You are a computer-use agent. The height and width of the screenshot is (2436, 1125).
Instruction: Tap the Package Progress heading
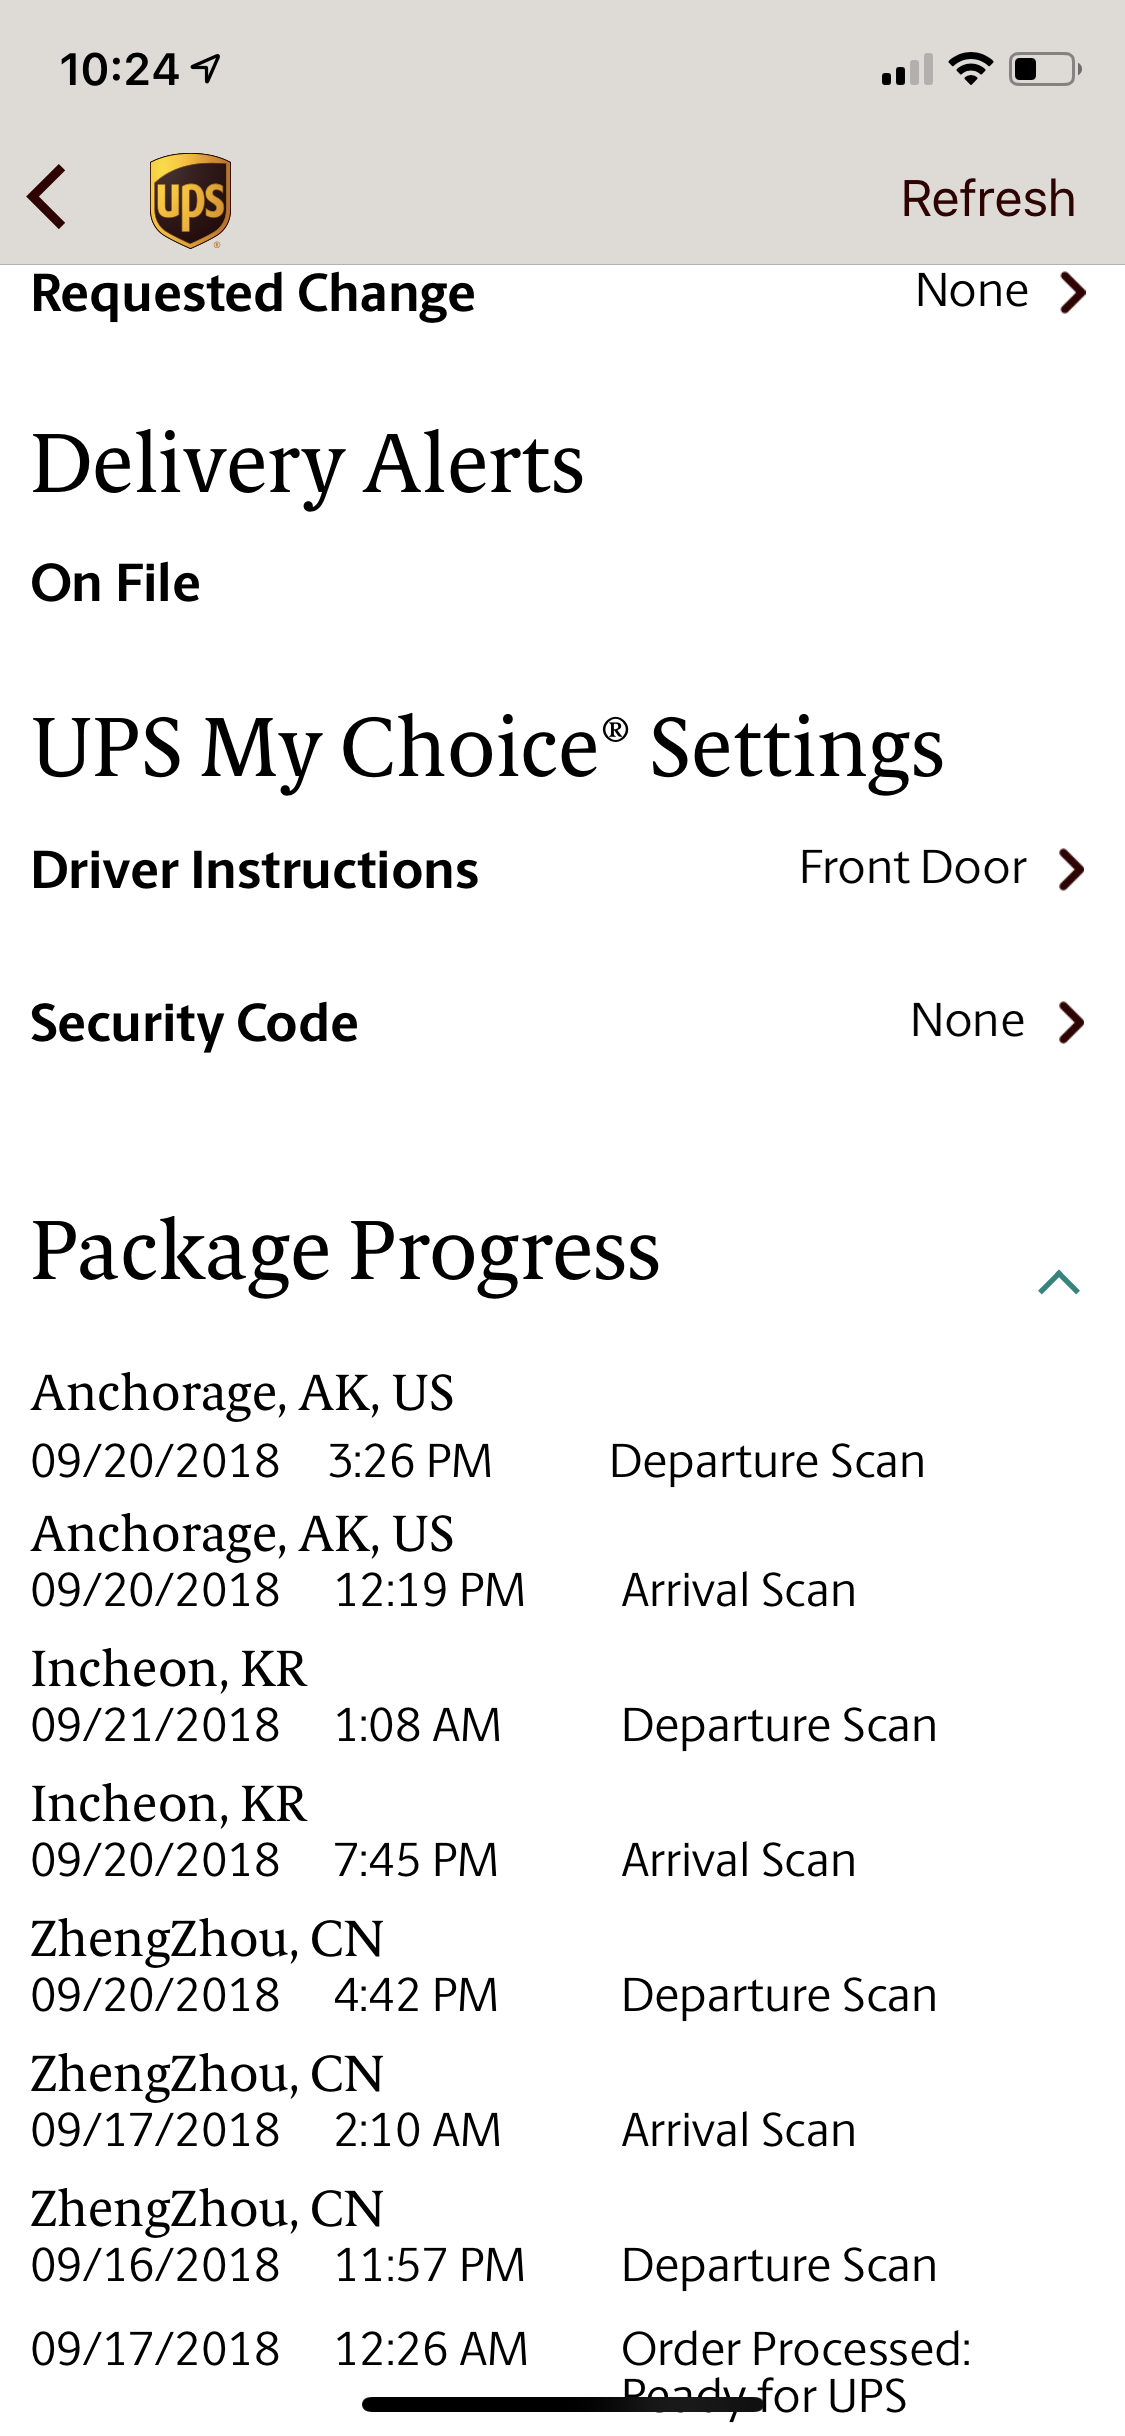(346, 1252)
